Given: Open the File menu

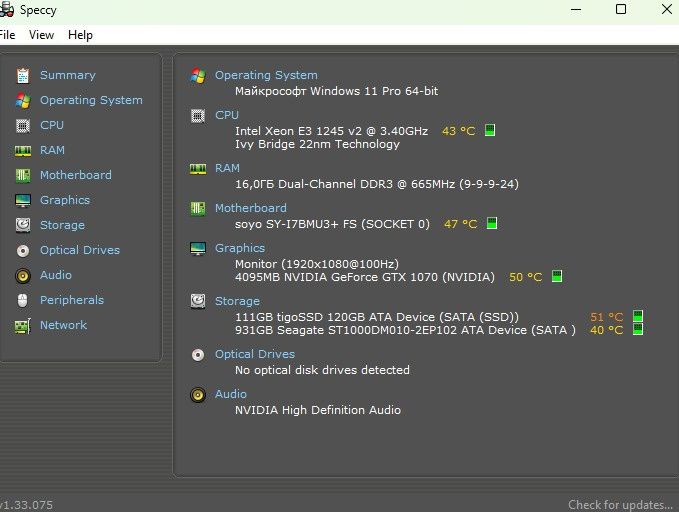Looking at the screenshot, I should [x=7, y=35].
